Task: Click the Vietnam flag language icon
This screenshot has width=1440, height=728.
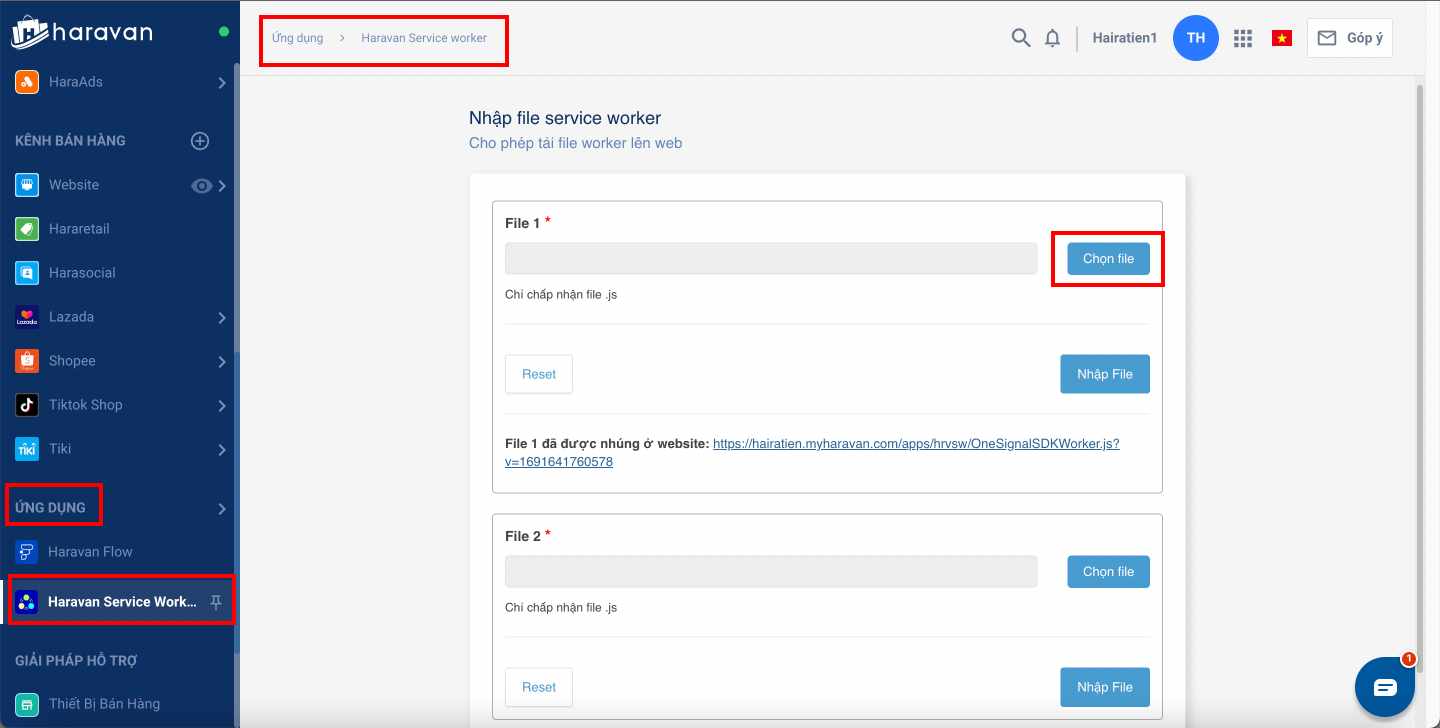Action: click(1281, 38)
